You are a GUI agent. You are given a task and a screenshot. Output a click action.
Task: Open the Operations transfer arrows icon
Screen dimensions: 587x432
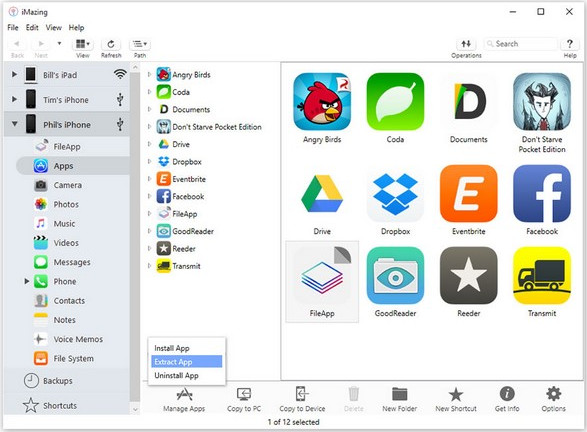(x=466, y=44)
